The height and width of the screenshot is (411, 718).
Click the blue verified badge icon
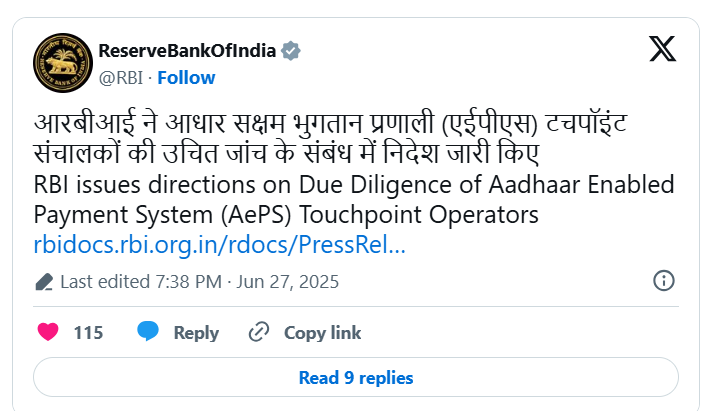click(x=290, y=51)
